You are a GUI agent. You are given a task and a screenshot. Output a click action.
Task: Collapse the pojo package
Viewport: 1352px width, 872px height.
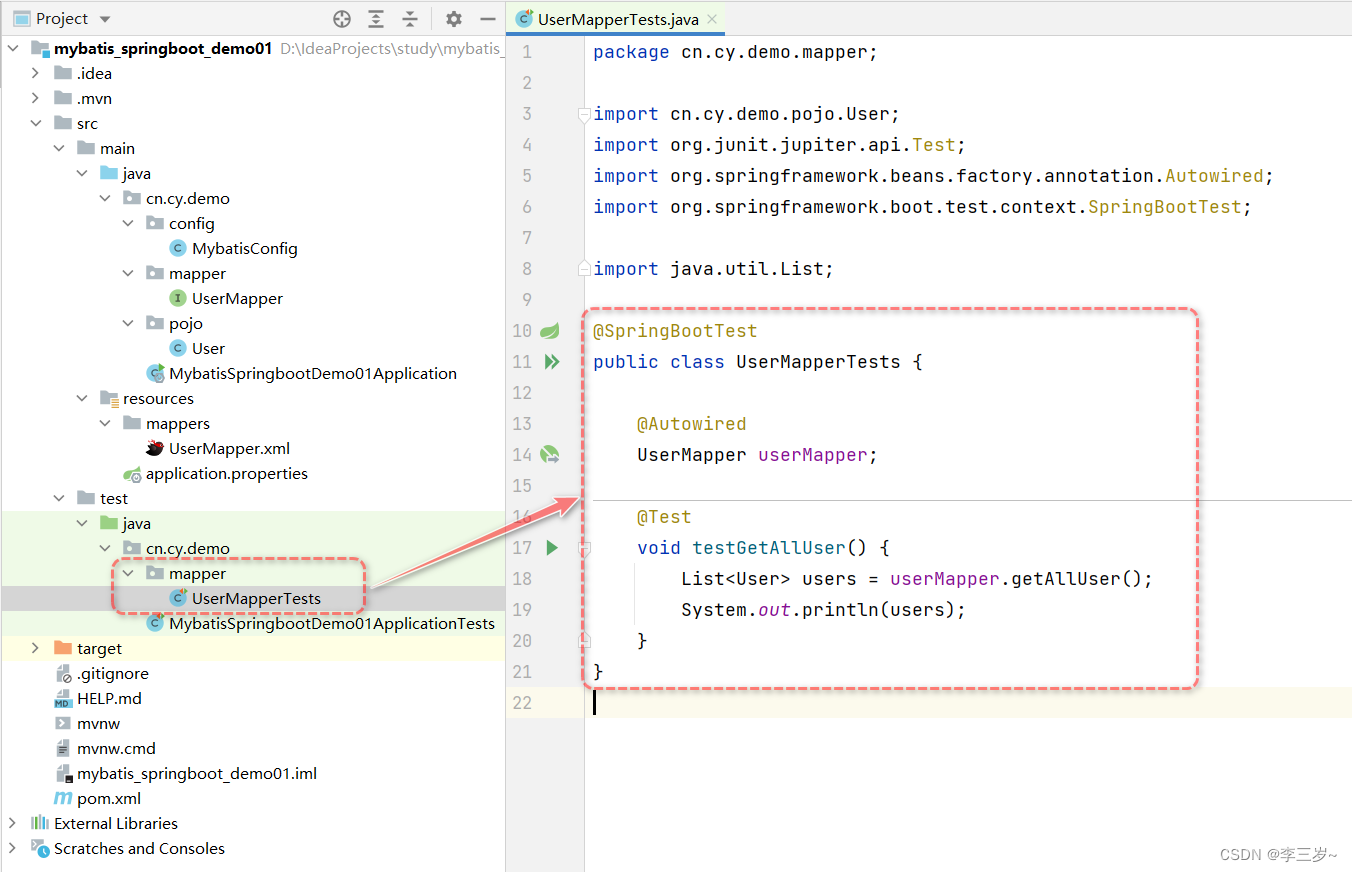[128, 323]
